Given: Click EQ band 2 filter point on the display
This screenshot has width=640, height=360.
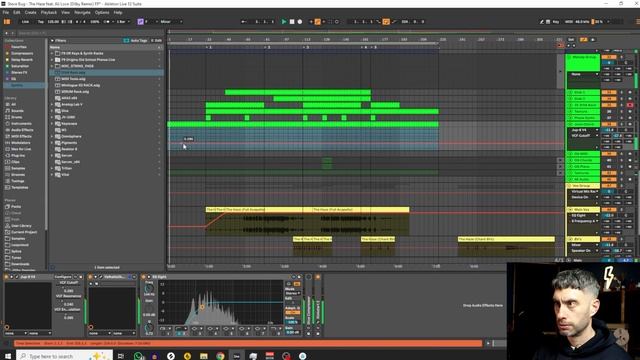Looking at the screenshot, I should pyautogui.click(x=202, y=307).
